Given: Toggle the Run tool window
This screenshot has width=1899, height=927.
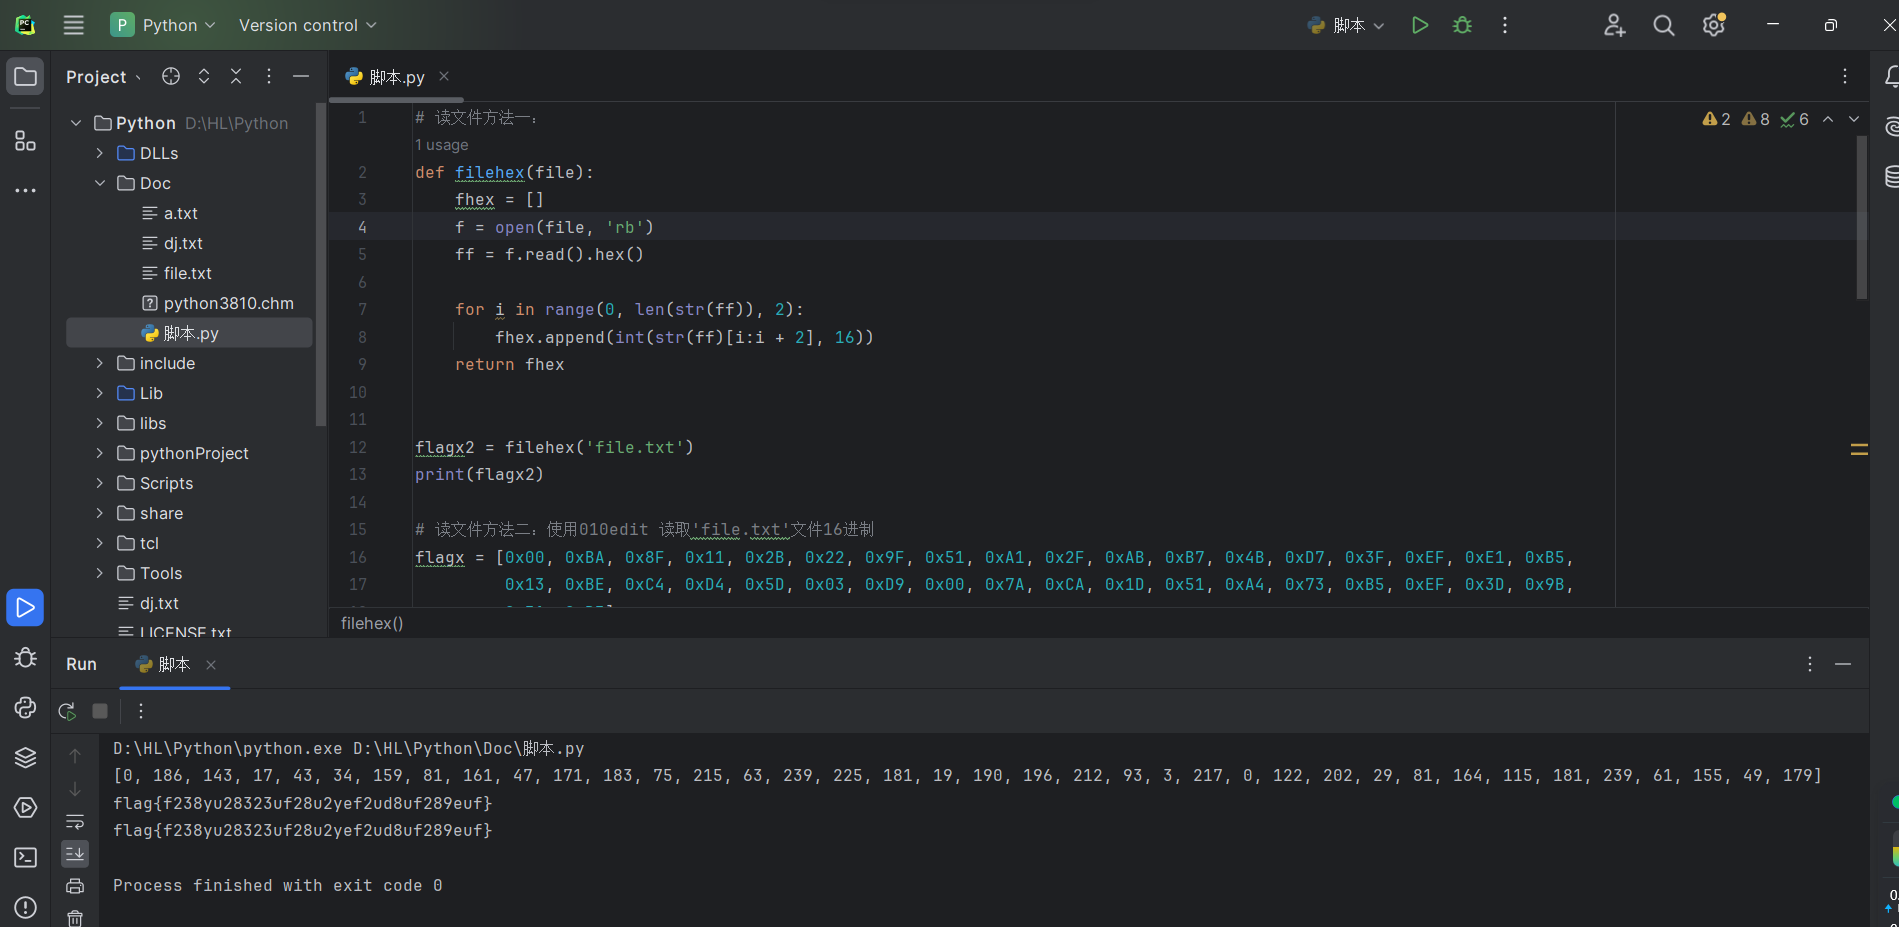Looking at the screenshot, I should click(25, 607).
